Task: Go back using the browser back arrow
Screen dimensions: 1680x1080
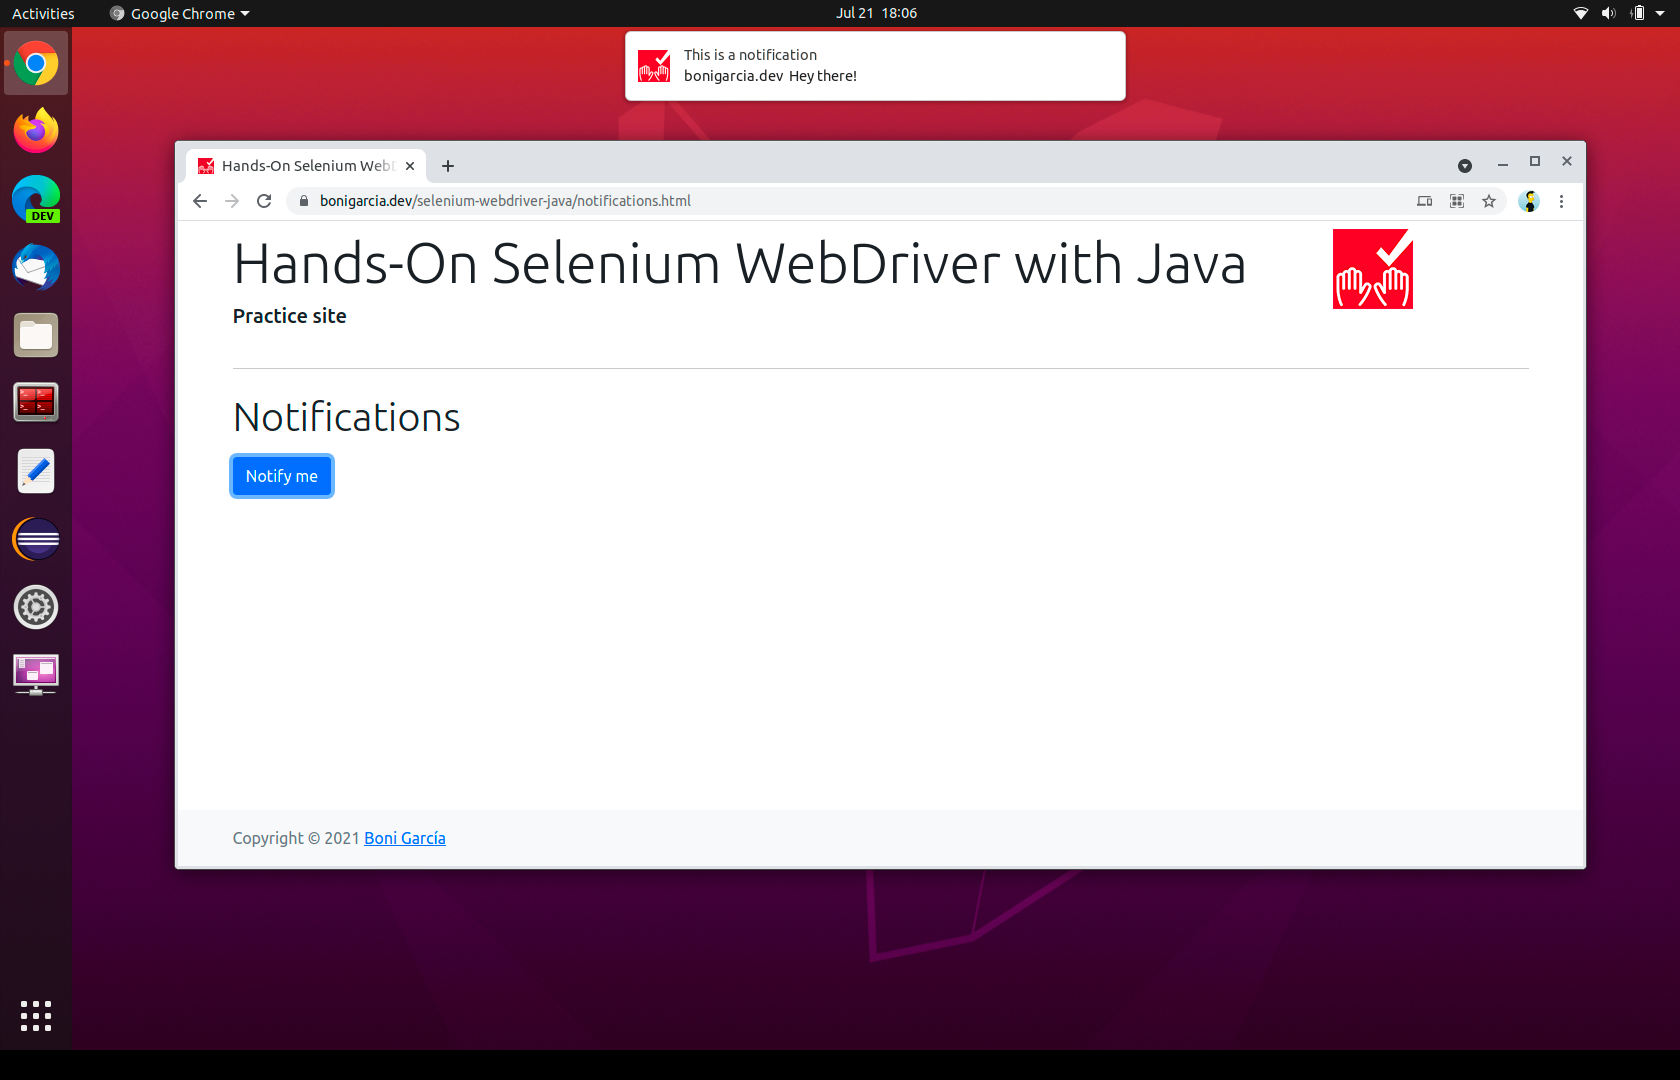Action: [x=200, y=201]
